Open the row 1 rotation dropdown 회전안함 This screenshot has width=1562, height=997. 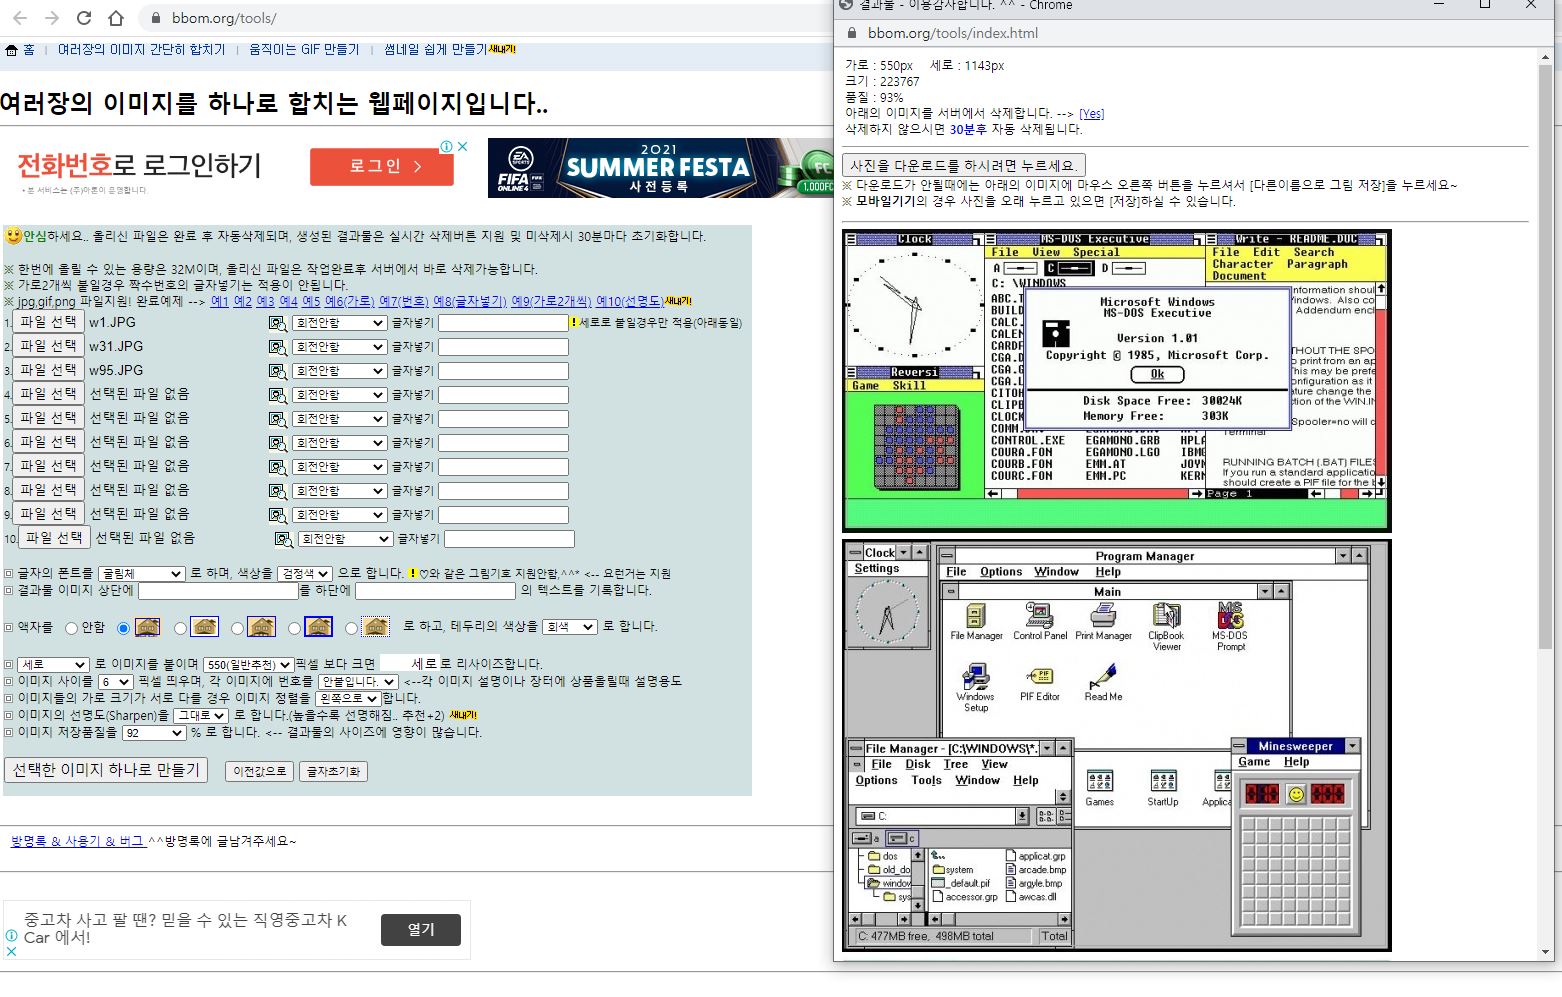pos(339,323)
